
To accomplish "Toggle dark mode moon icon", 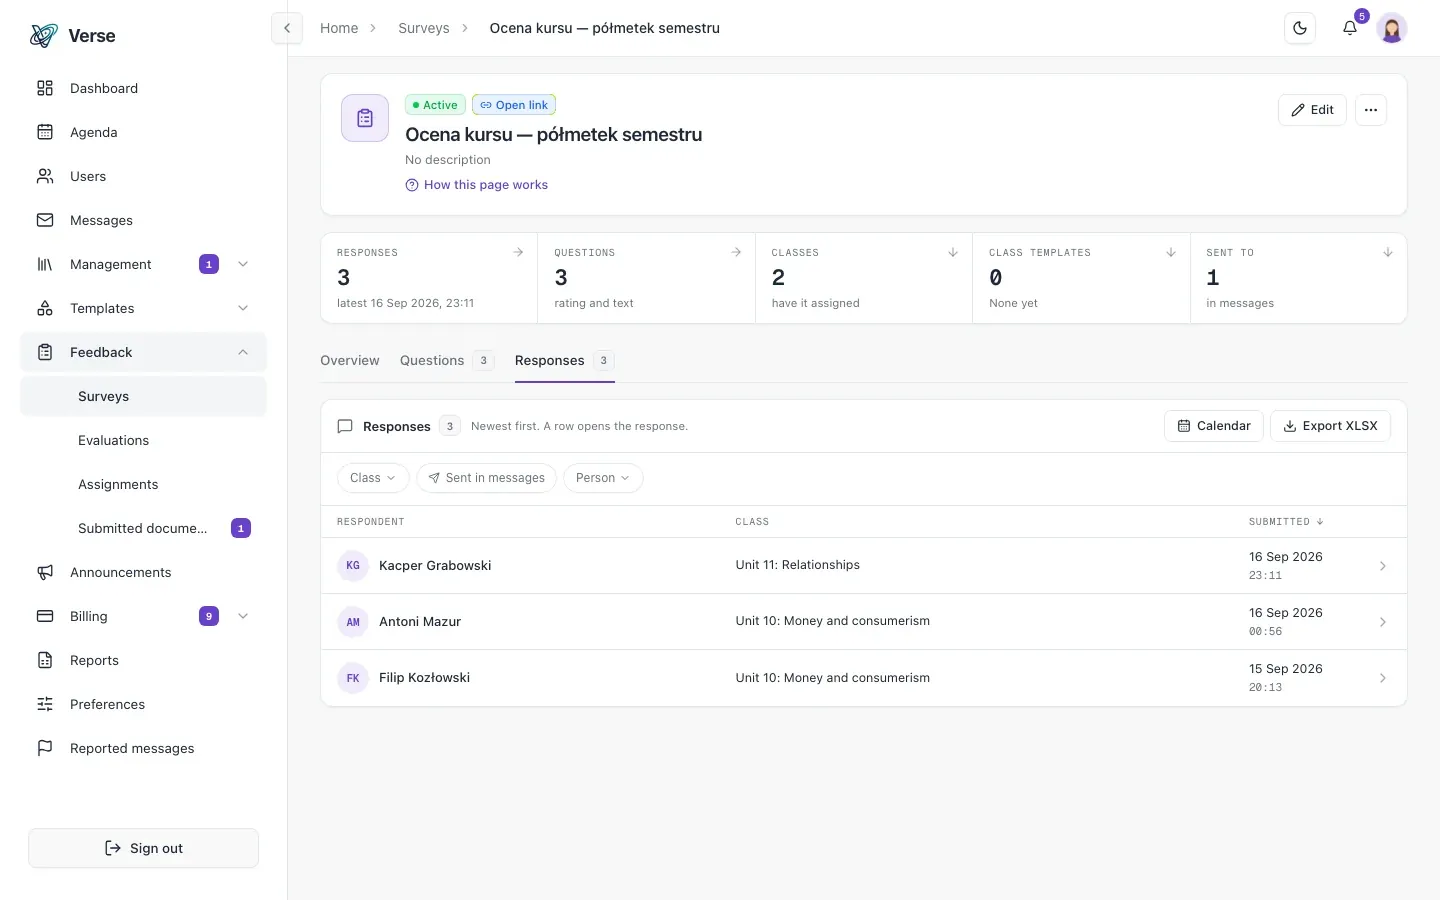I will 1300,28.
